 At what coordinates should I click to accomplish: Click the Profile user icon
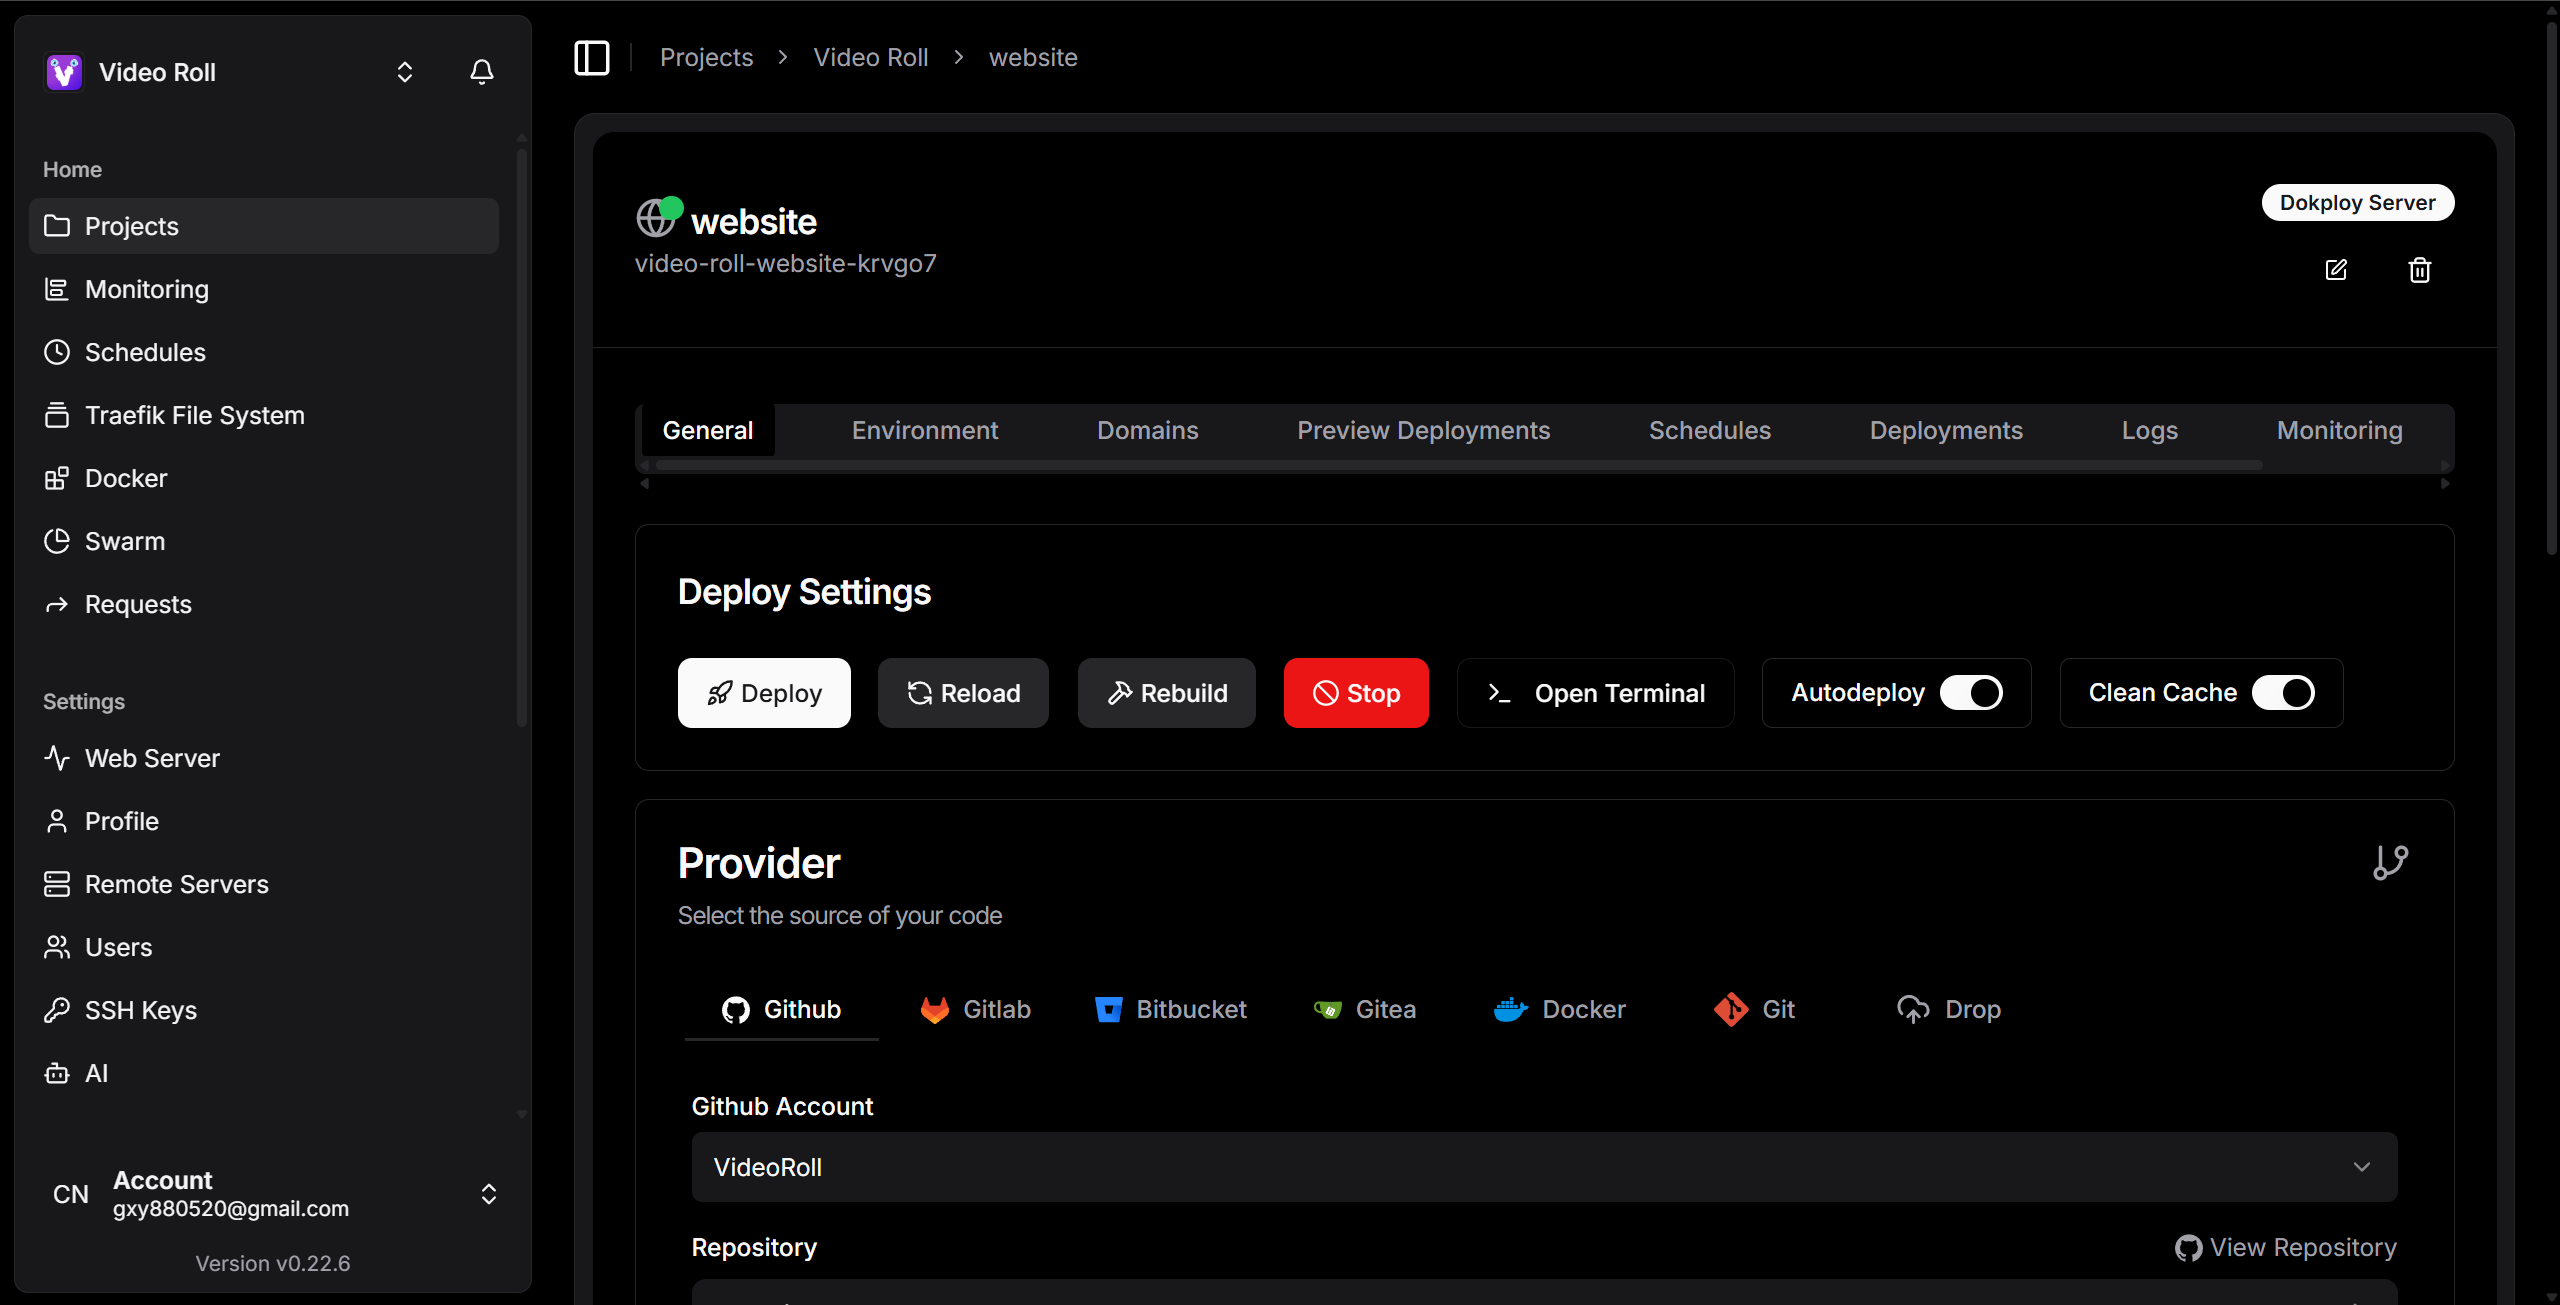57,821
